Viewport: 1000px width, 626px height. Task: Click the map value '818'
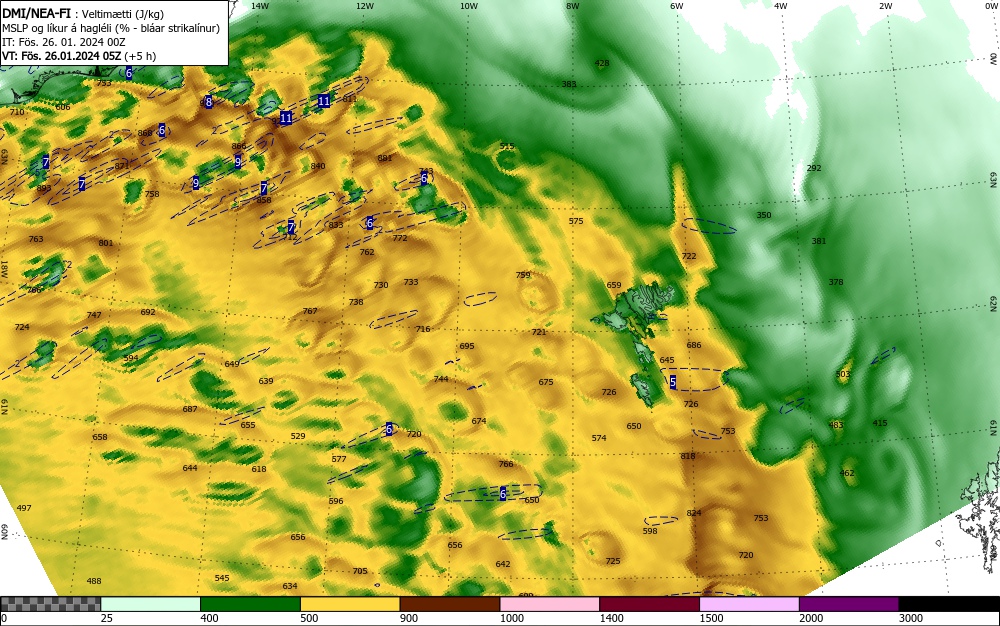coord(688,456)
